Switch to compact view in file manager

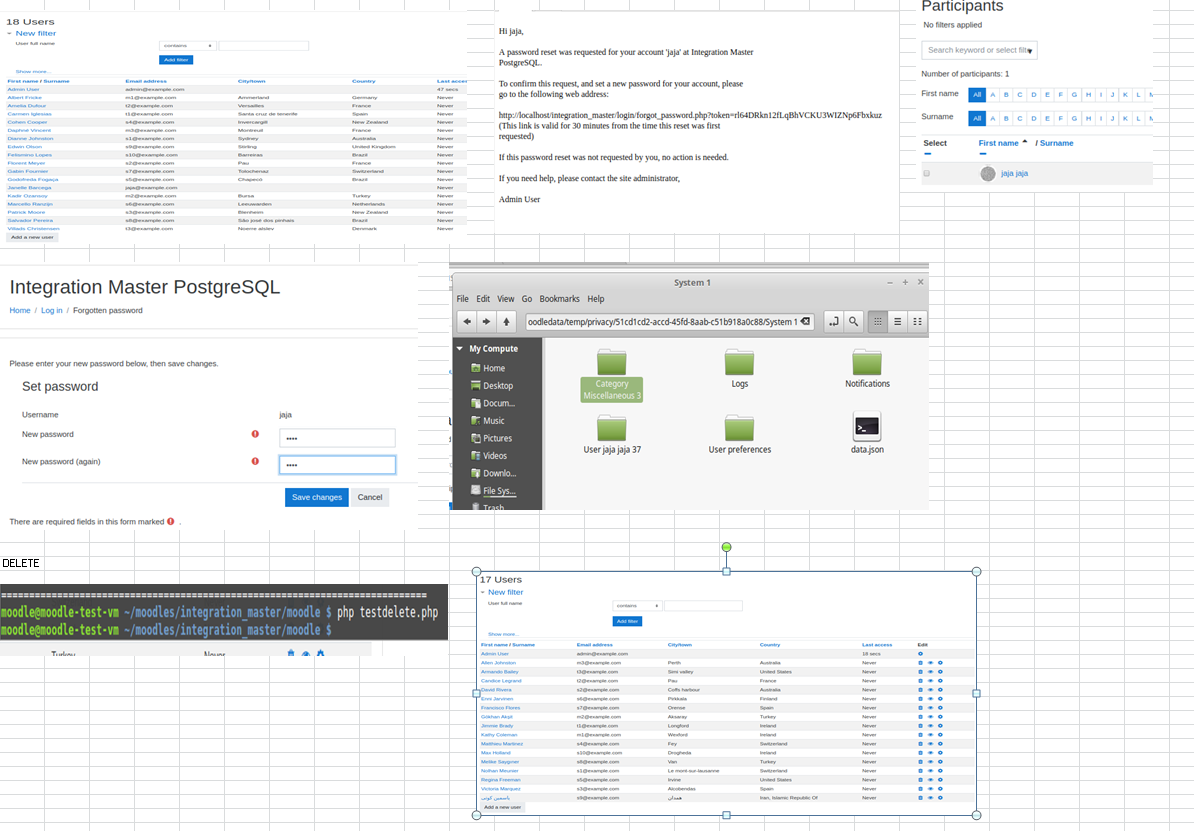pos(918,321)
